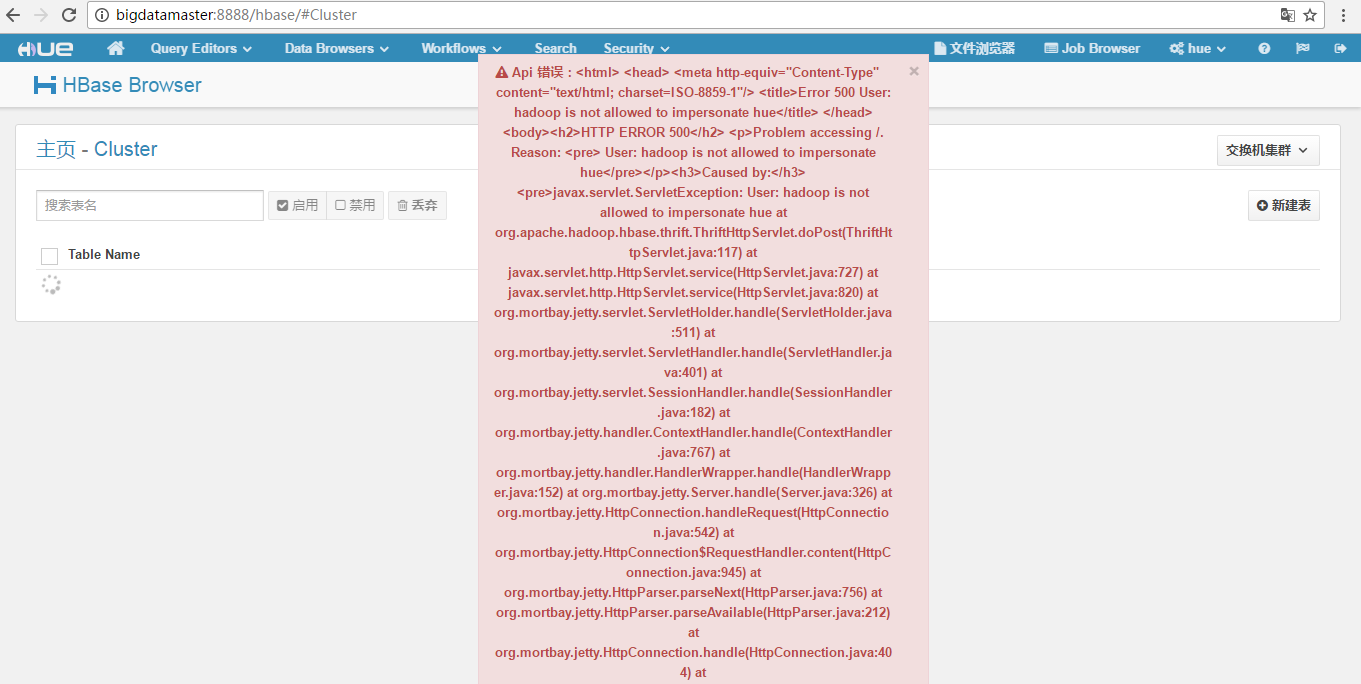Expand the Security menu
Viewport: 1361px width, 684px height.
[636, 48]
